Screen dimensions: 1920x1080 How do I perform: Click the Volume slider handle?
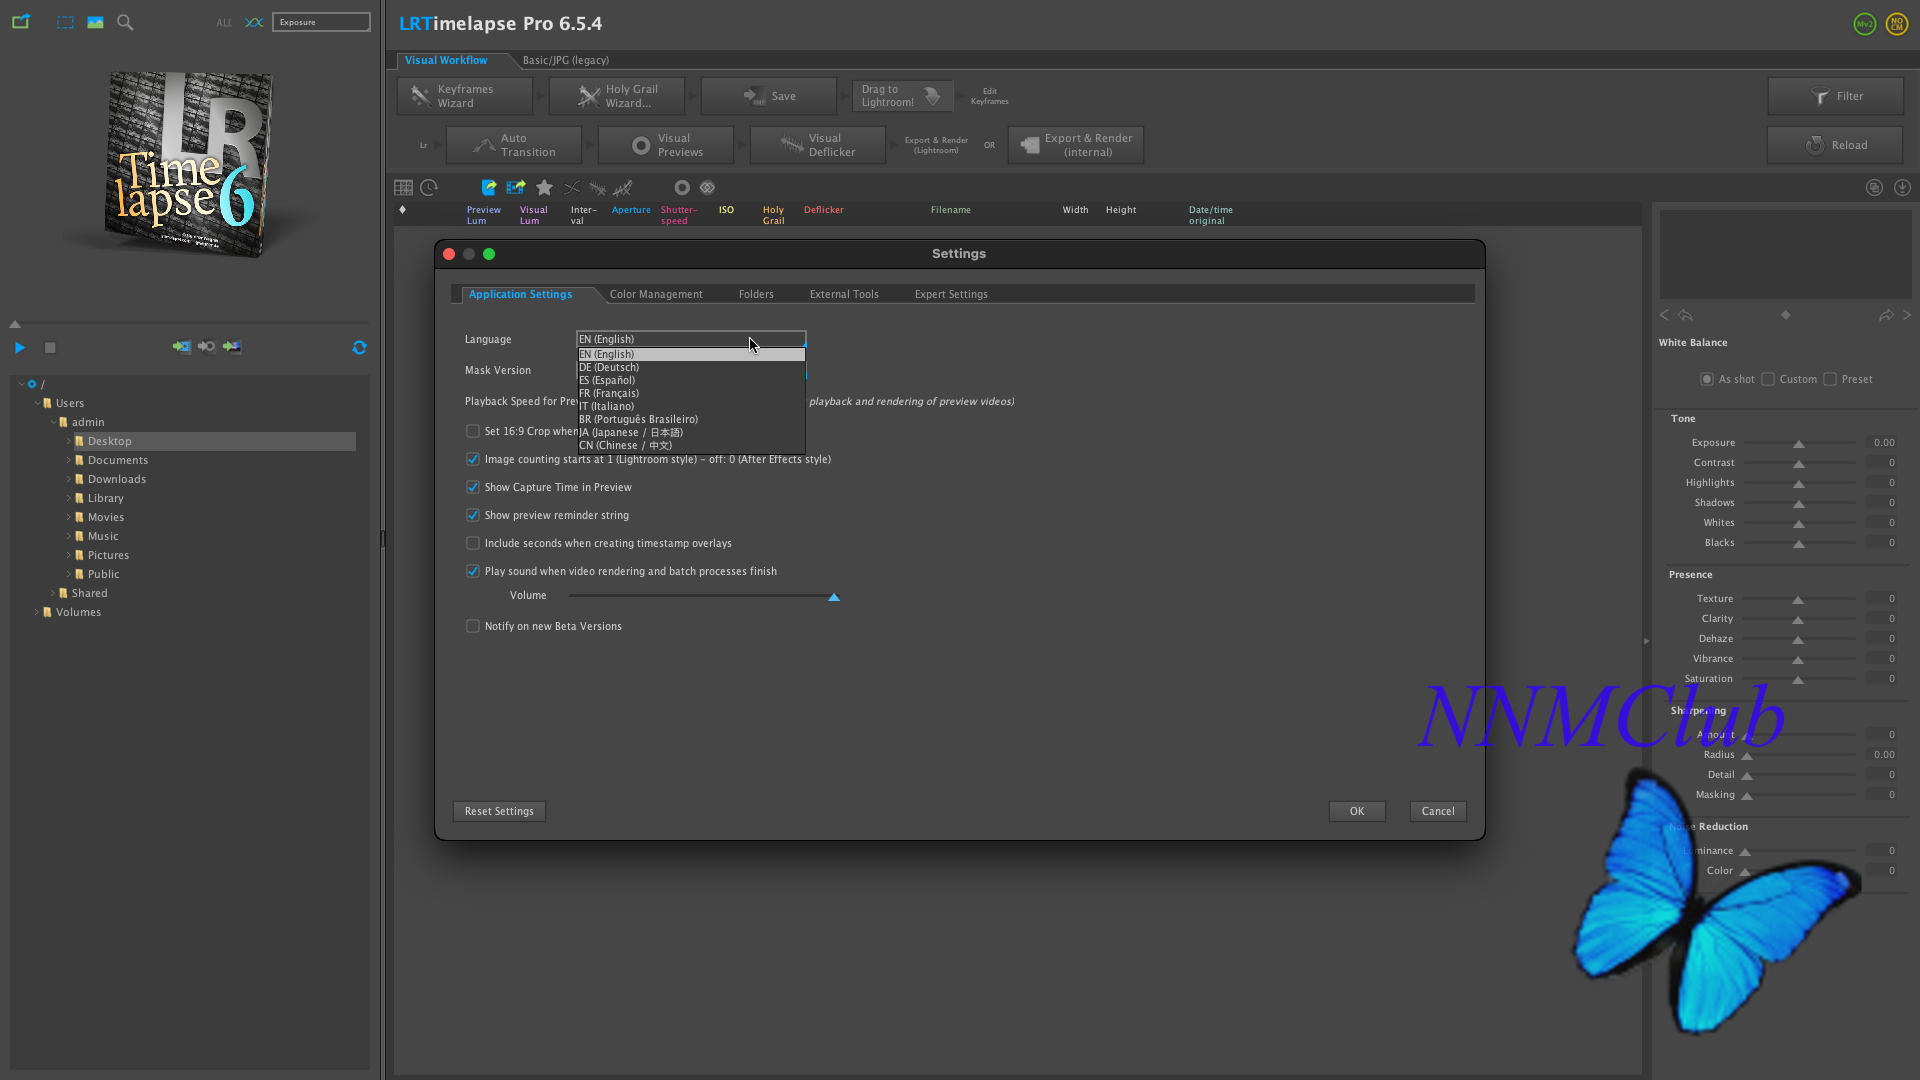pyautogui.click(x=834, y=597)
